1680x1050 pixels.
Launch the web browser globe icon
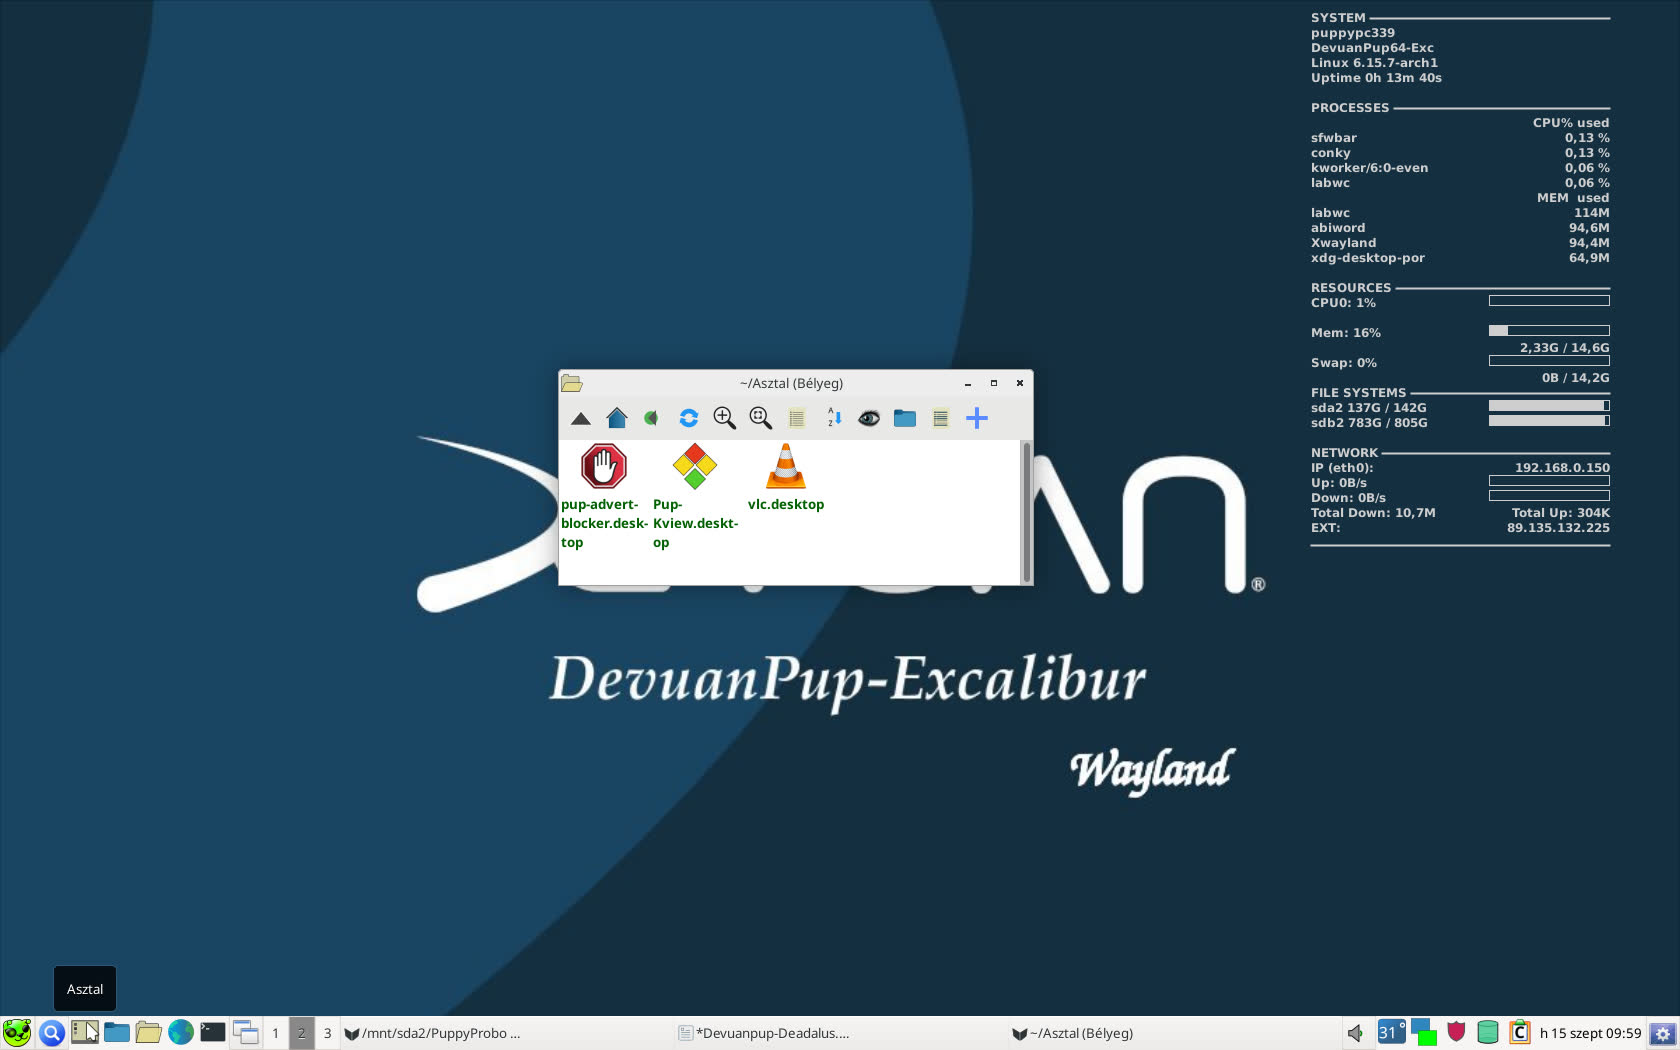181,1033
